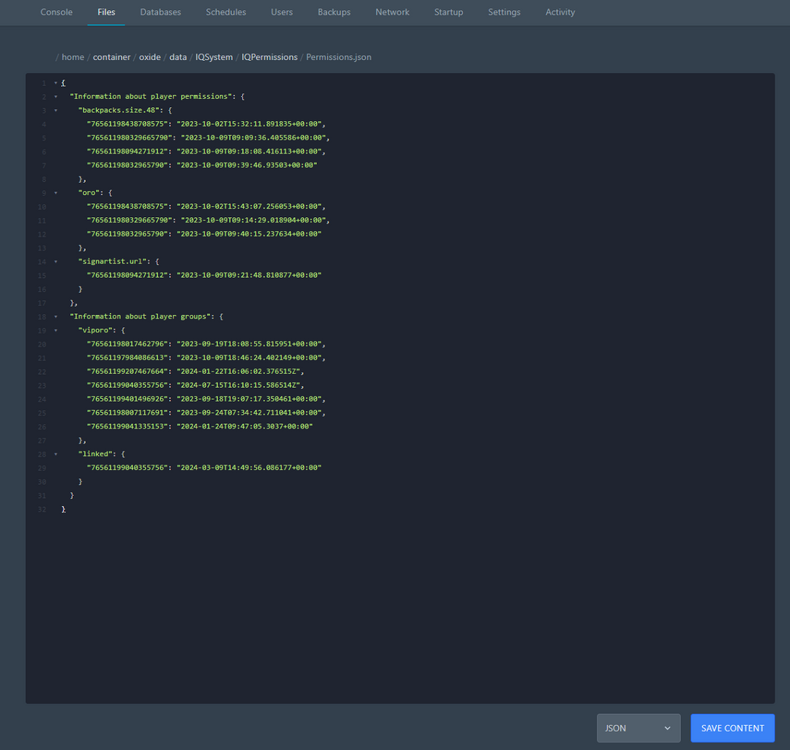Go to the Schedules tab
The image size is (790, 750).
pyautogui.click(x=225, y=12)
